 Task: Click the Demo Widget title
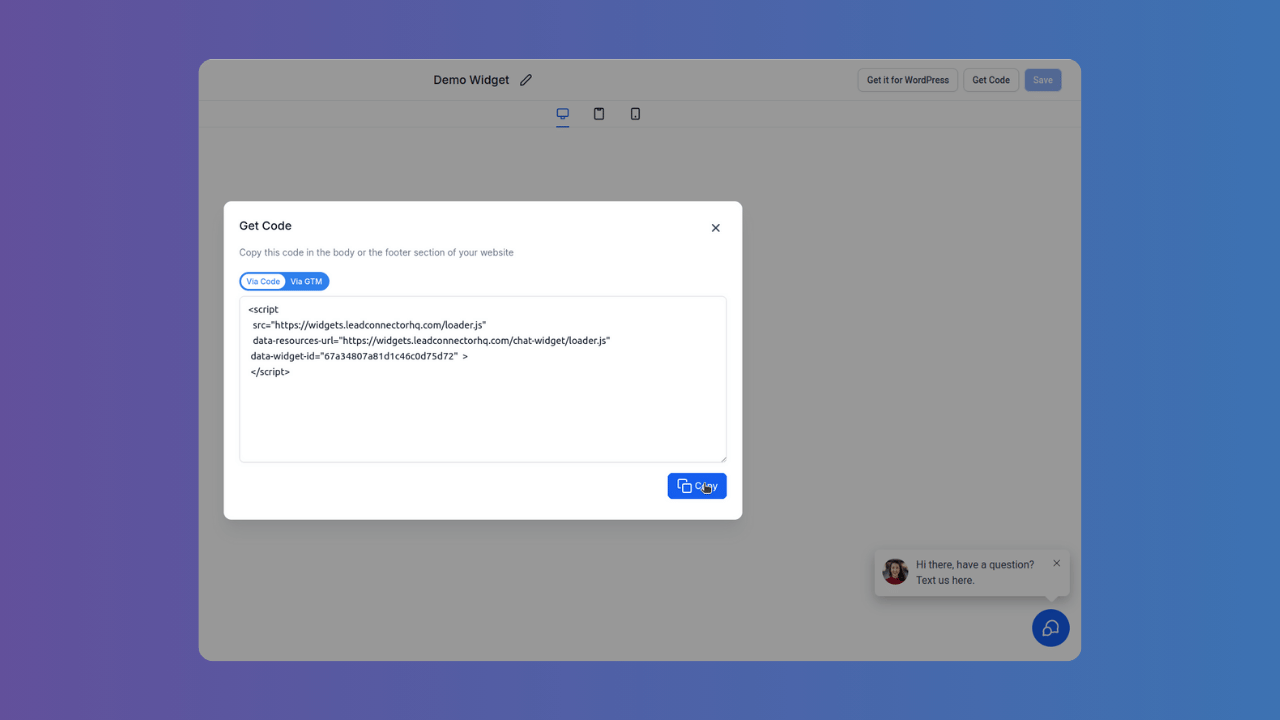(471, 80)
